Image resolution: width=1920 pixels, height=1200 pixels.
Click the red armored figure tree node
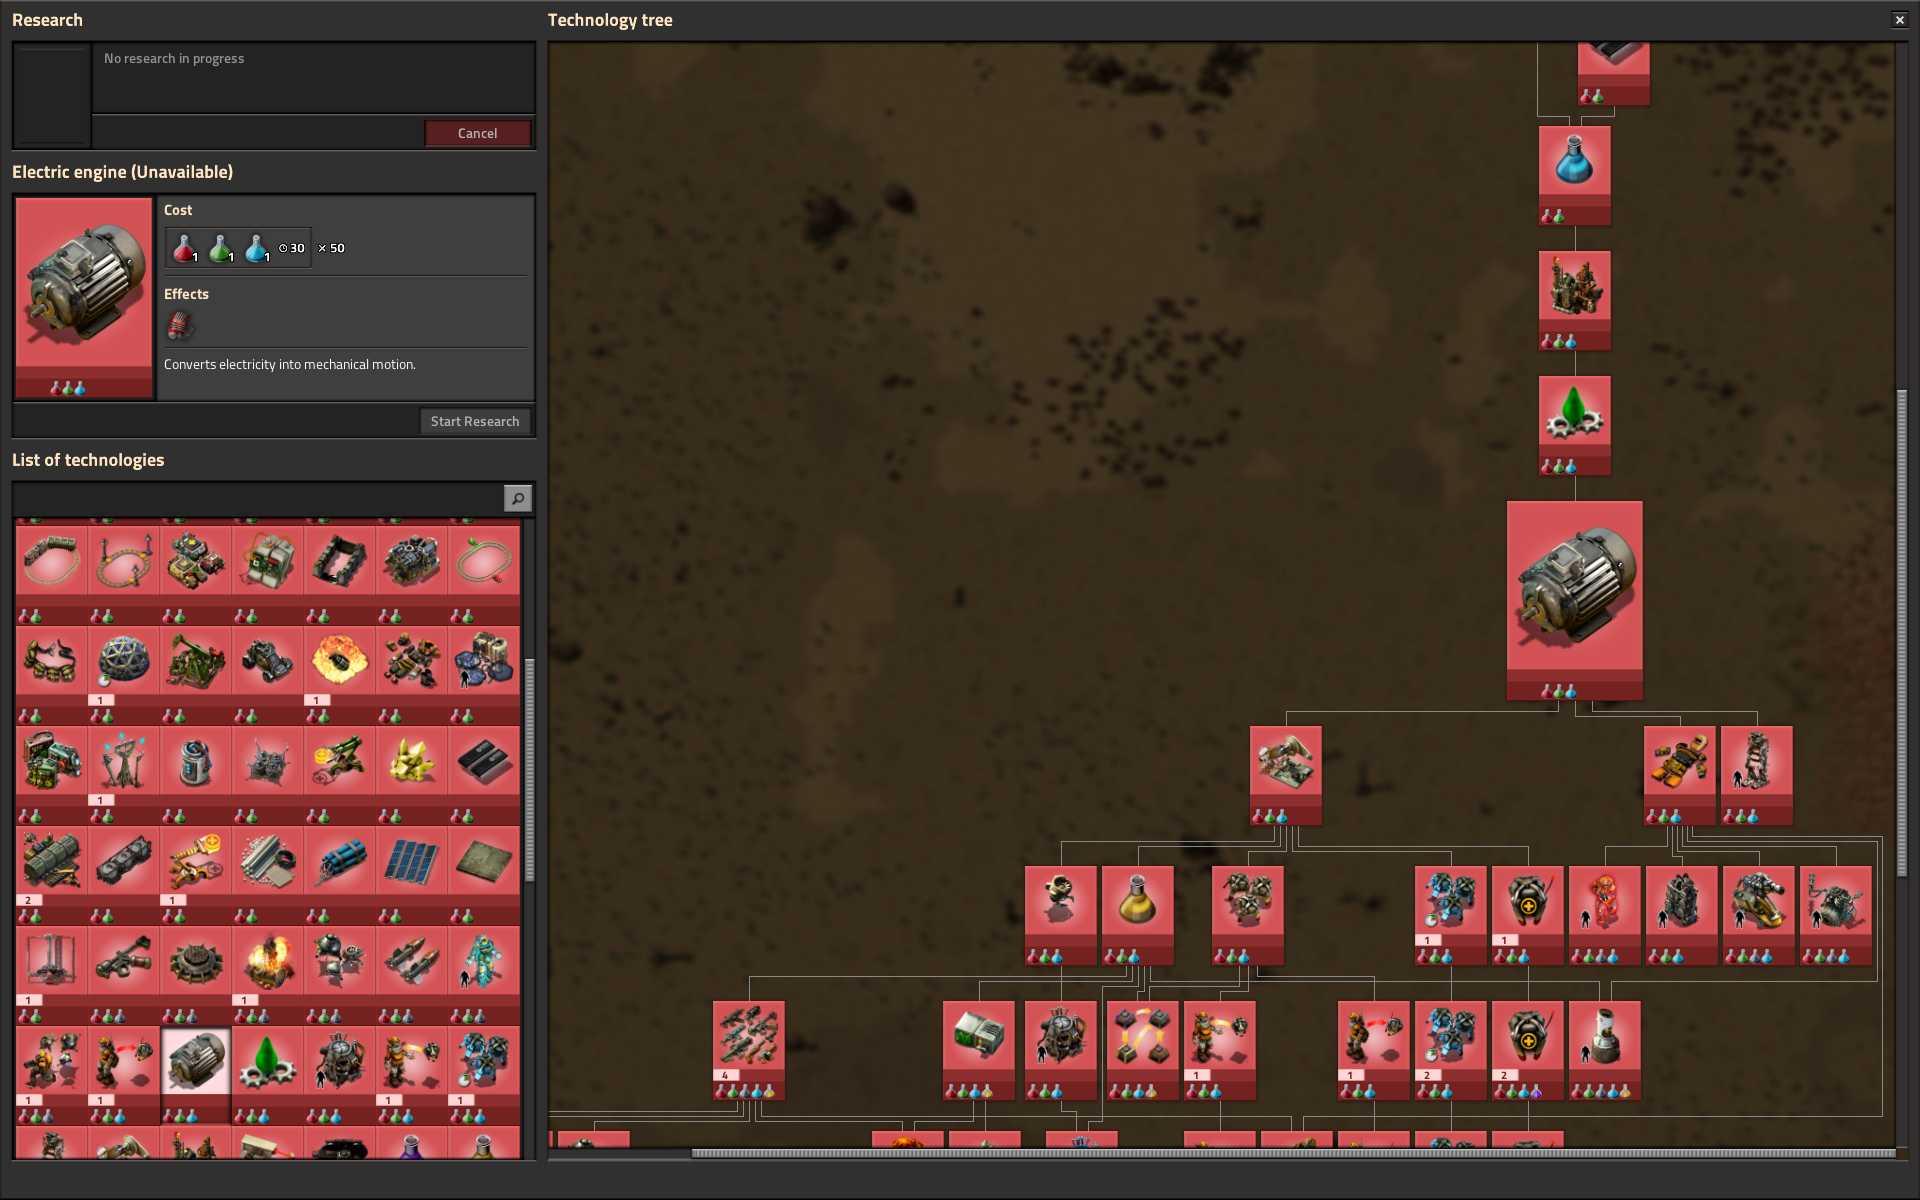coord(1604,915)
